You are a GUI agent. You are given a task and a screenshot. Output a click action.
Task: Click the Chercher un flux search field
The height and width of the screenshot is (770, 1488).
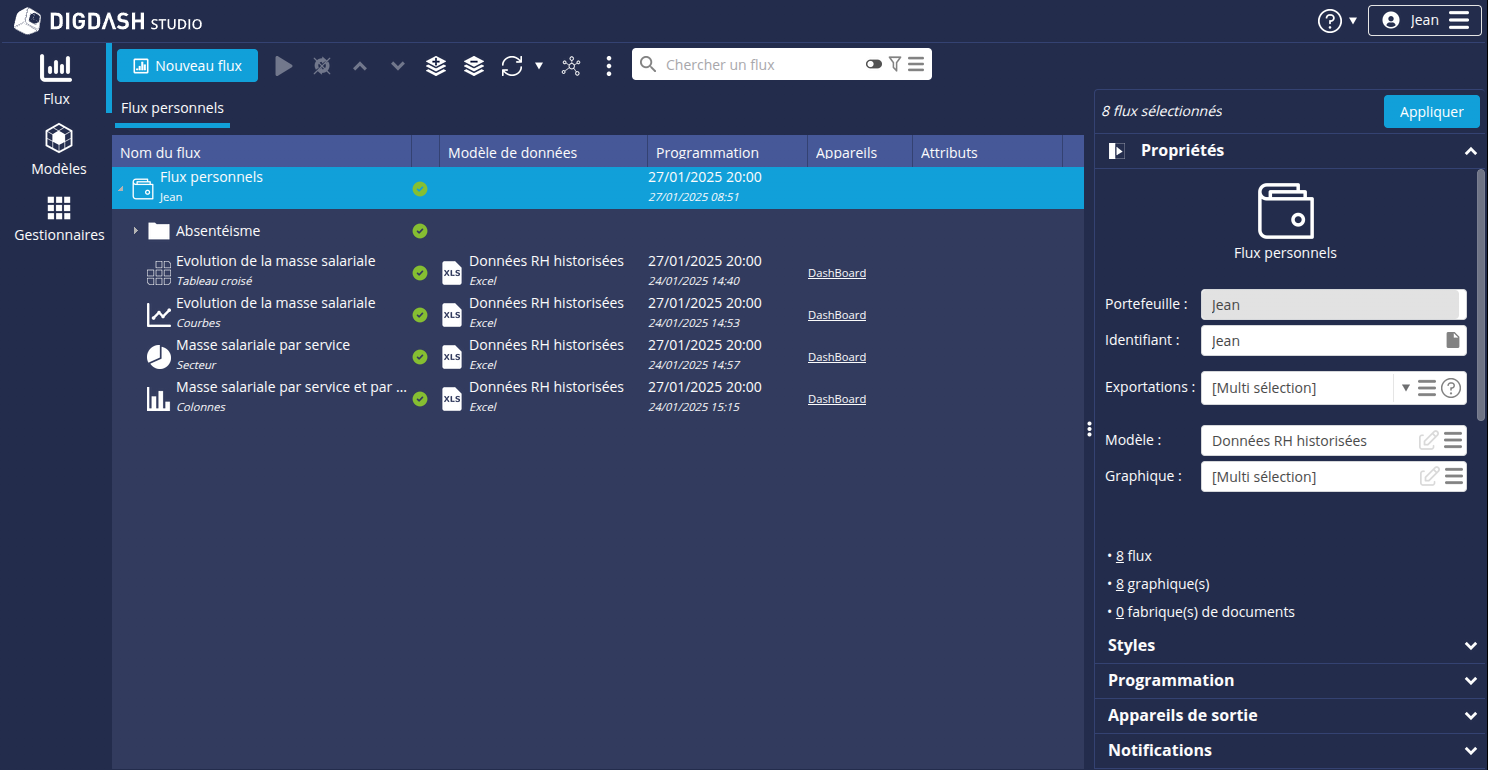pyautogui.click(x=758, y=65)
